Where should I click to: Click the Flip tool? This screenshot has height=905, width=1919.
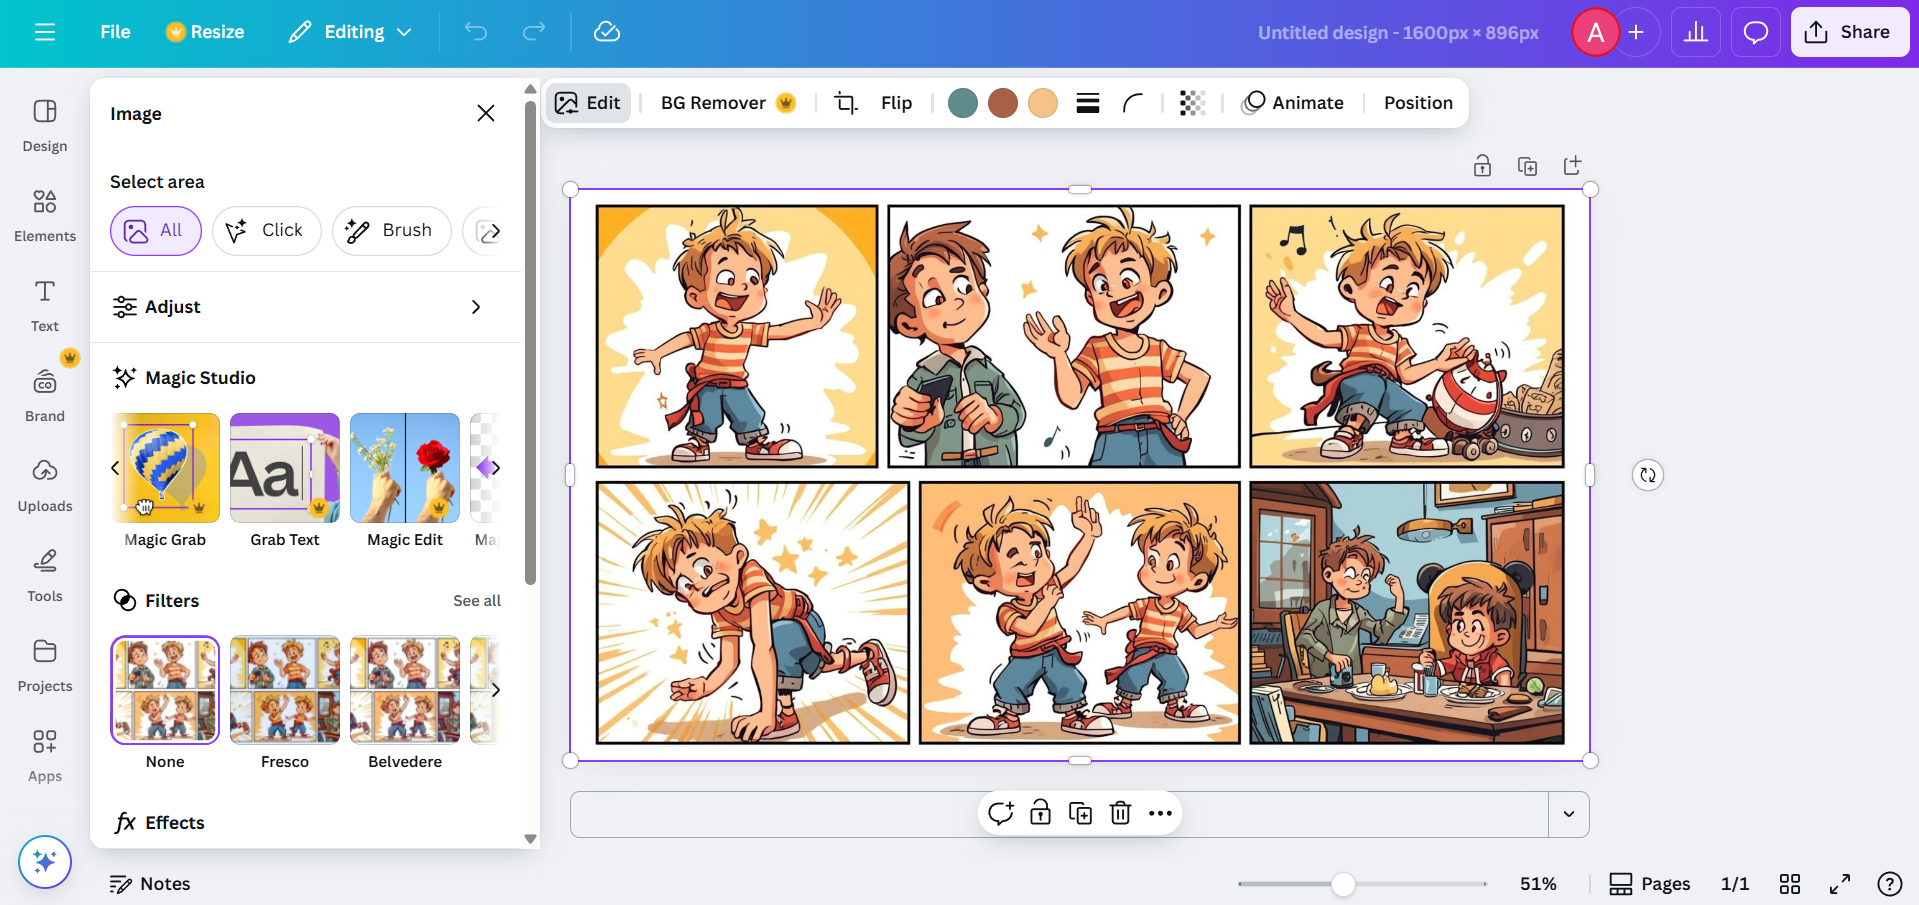(x=896, y=102)
